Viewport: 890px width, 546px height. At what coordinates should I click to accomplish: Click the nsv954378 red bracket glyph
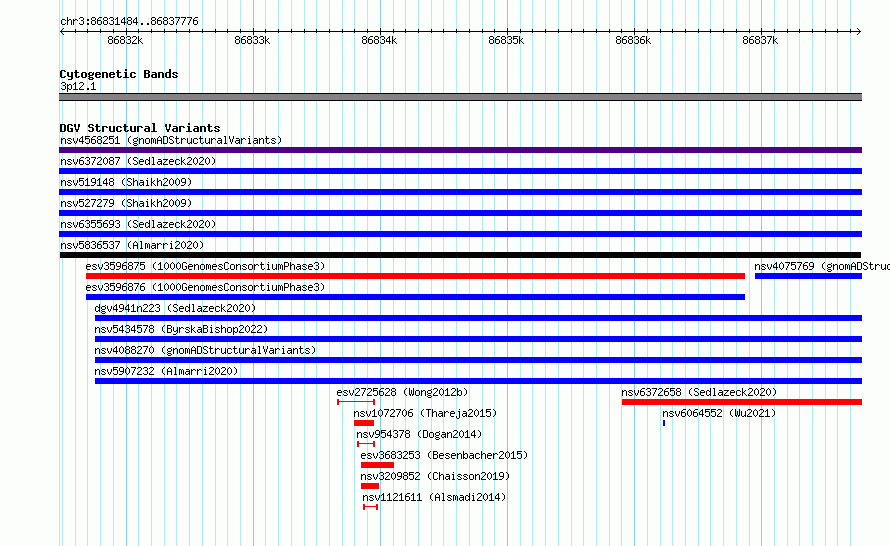(x=366, y=444)
